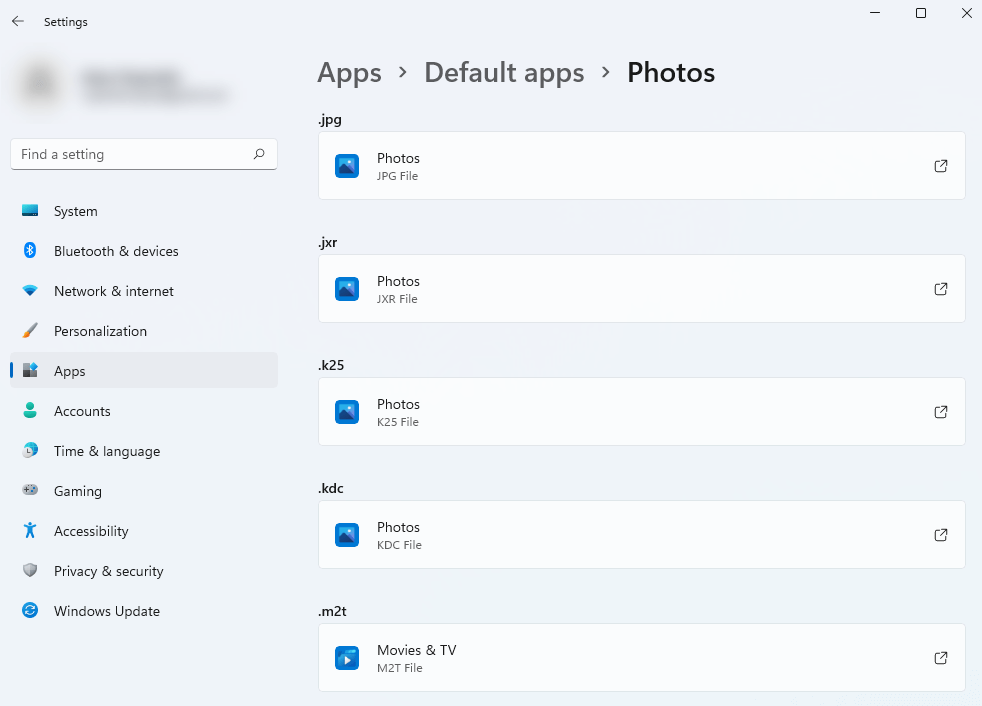Open Windows Update page
This screenshot has width=982, height=706.
coord(106,611)
